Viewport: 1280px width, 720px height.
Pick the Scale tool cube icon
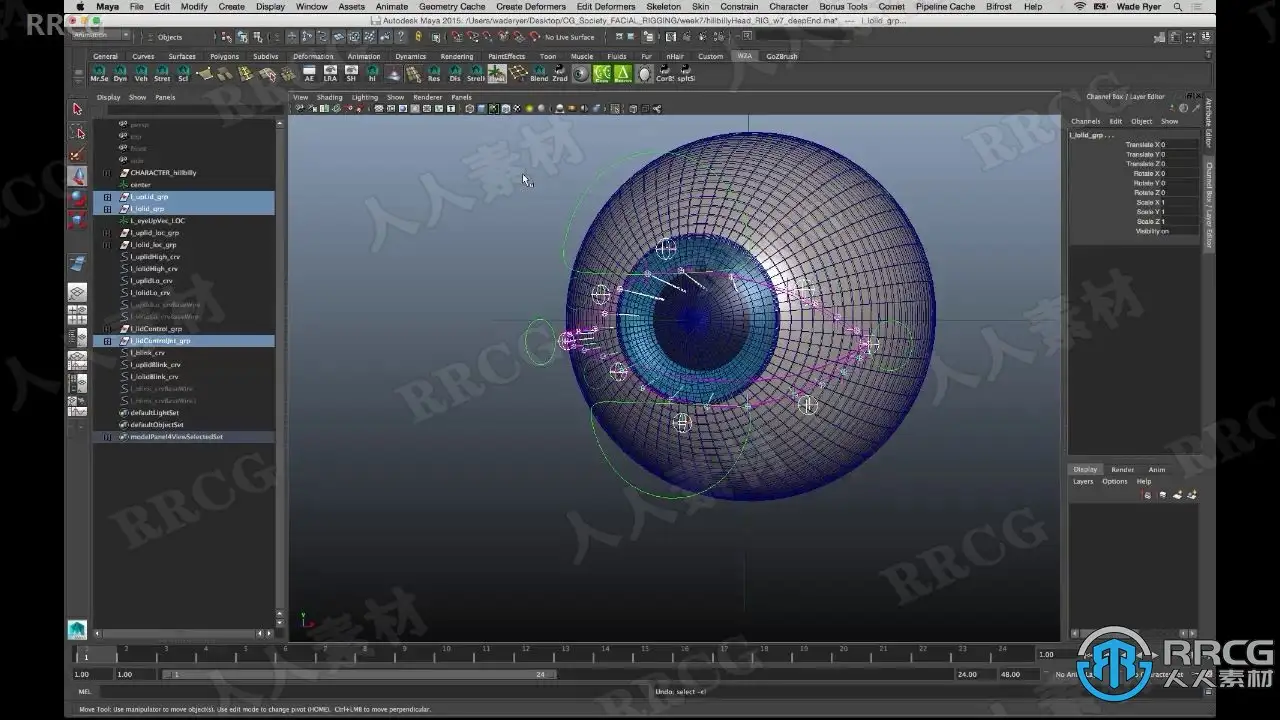tap(77, 220)
